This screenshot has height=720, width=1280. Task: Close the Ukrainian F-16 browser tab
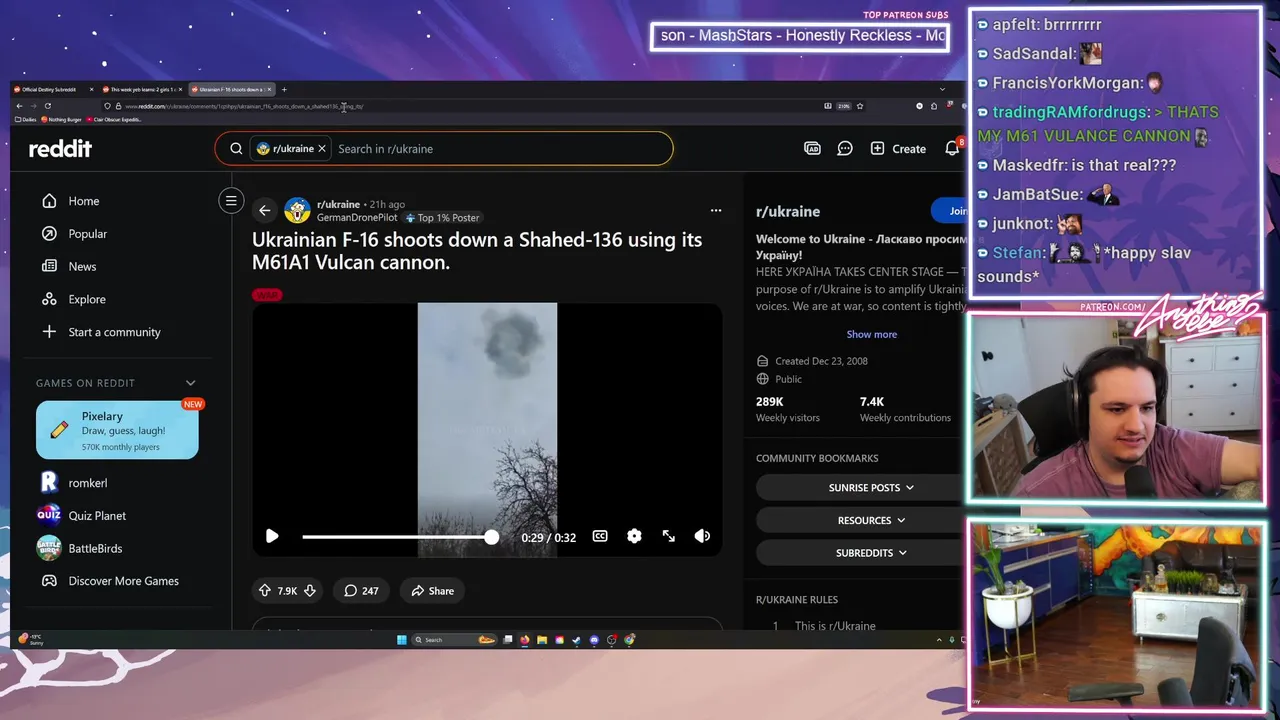click(268, 89)
